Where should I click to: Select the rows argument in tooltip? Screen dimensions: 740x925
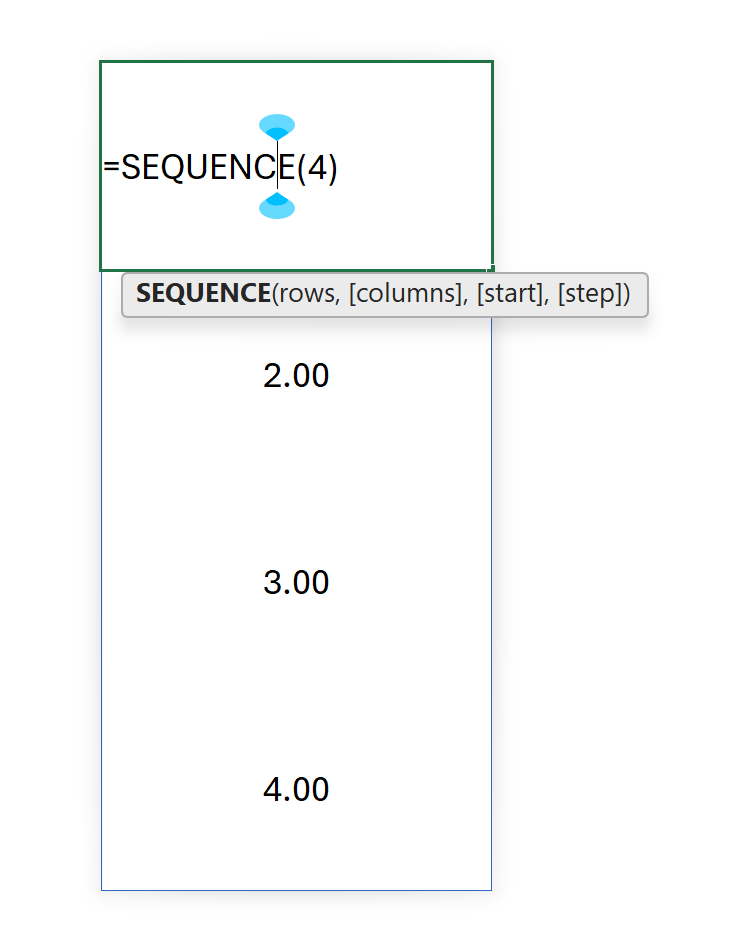[306, 294]
